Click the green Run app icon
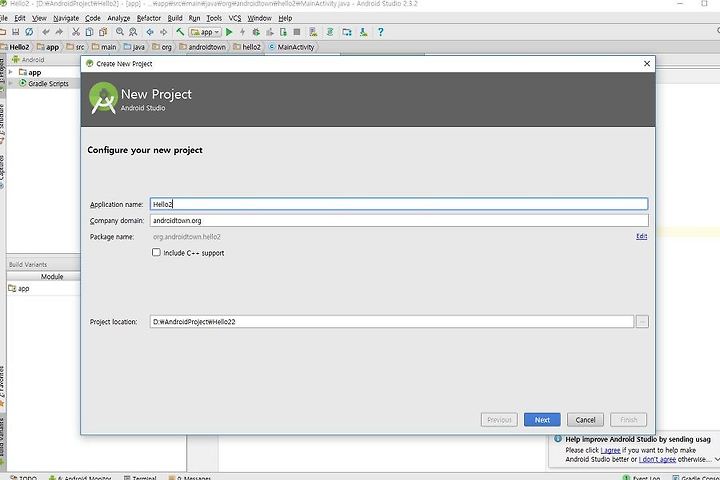Image resolution: width=720 pixels, height=480 pixels. pos(229,32)
